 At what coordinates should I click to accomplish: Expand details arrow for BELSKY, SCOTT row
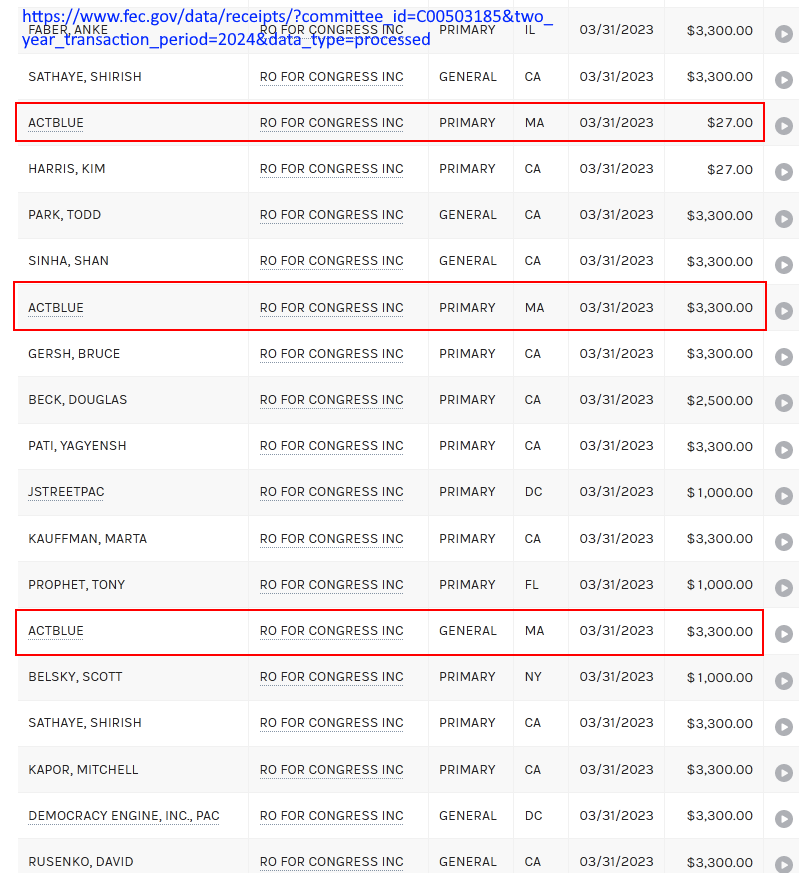tap(783, 681)
